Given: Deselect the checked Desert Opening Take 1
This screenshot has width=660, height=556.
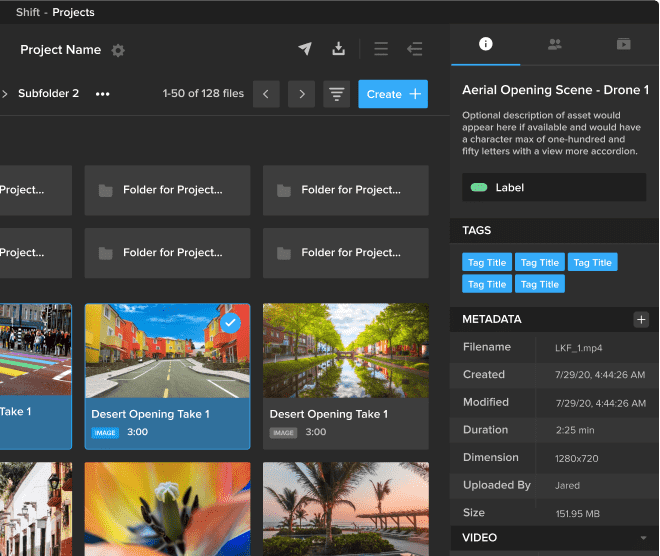Looking at the screenshot, I should [x=230, y=323].
